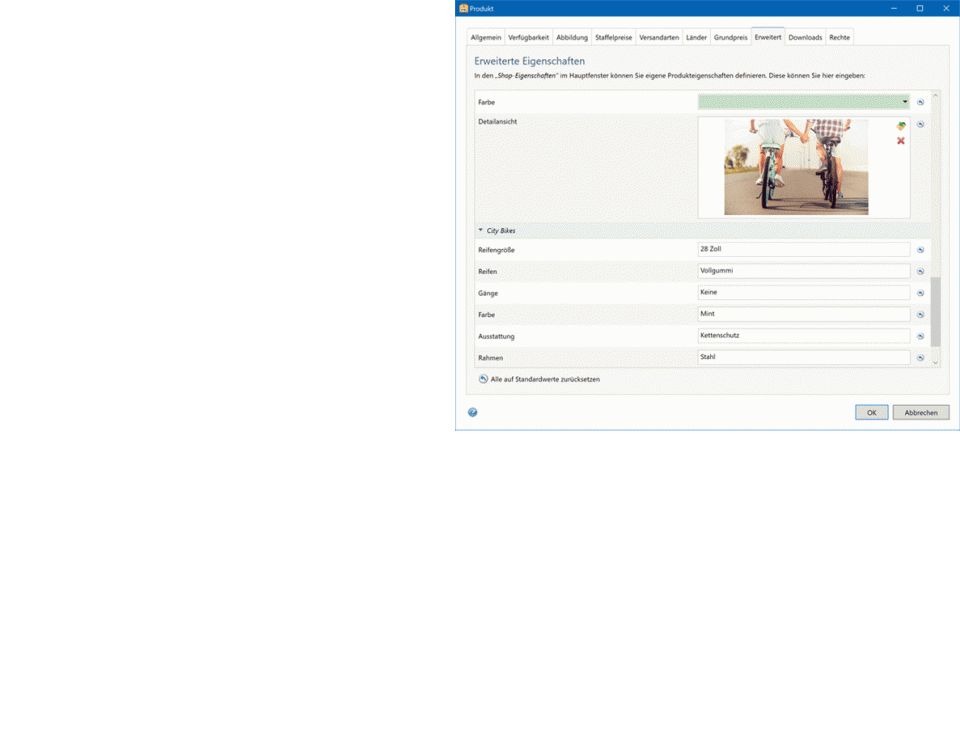Viewport: 960px width, 739px height.
Task: Confirm changes with the OK button
Action: coord(871,412)
